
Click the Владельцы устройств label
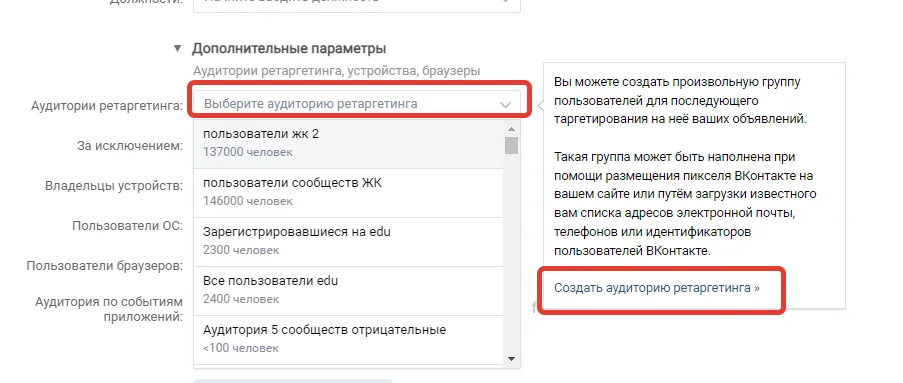pos(114,186)
